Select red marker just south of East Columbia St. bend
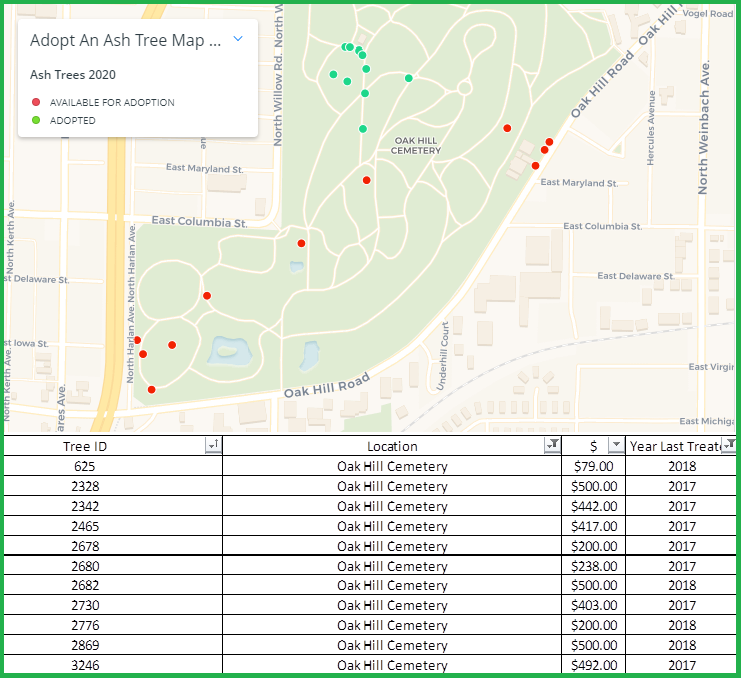 (302, 243)
